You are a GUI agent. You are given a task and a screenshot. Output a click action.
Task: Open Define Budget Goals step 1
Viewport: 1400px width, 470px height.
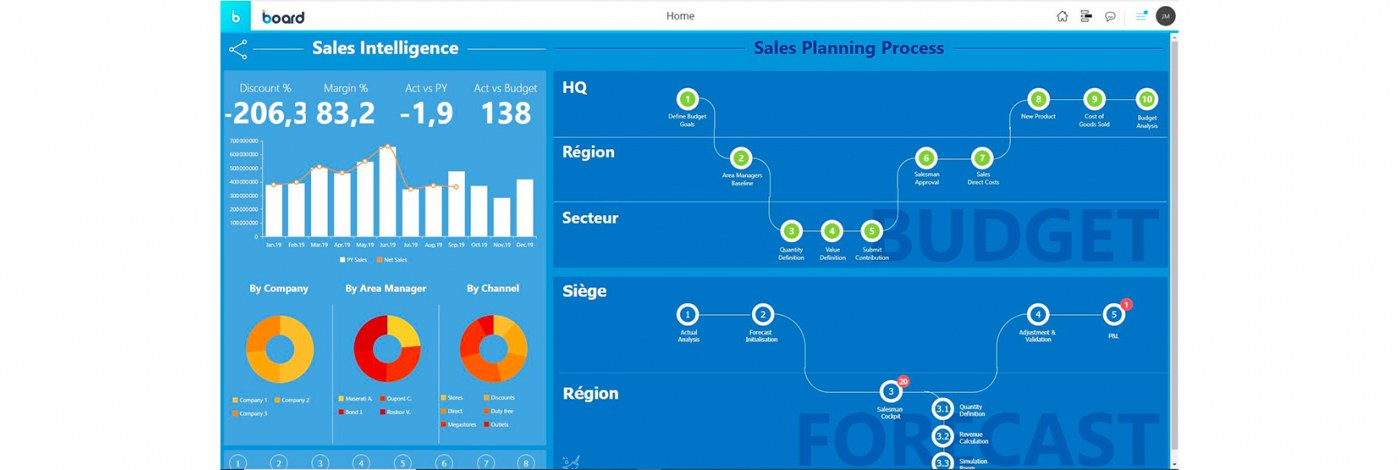[x=687, y=99]
